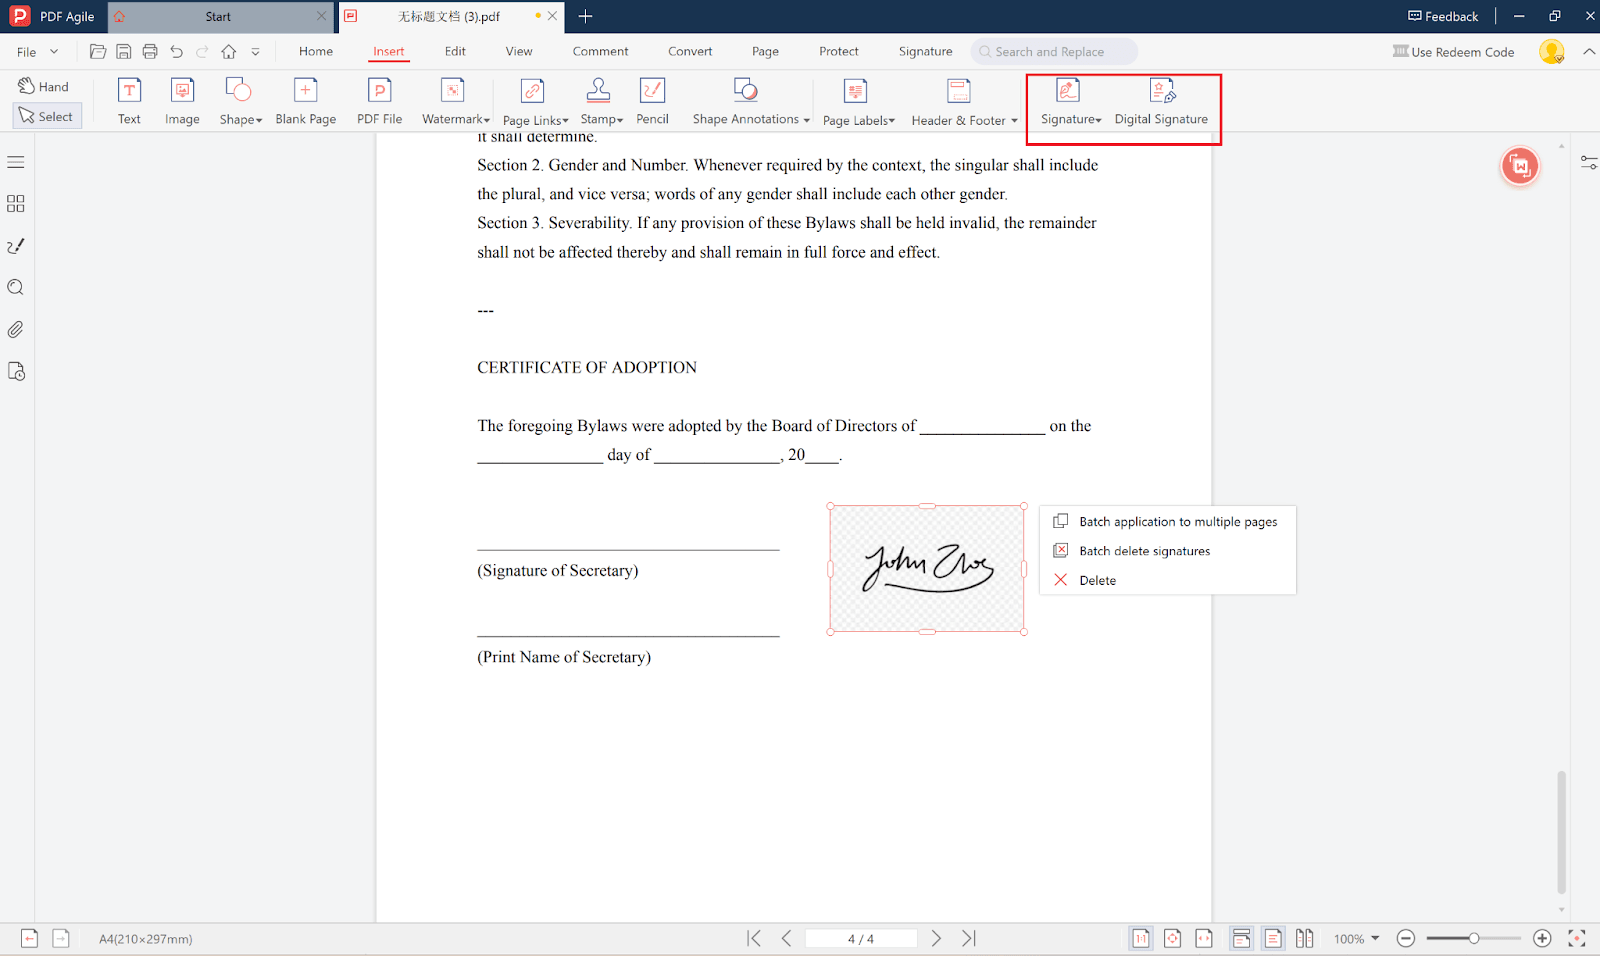This screenshot has width=1600, height=956.
Task: Toggle two-page view in status bar
Action: click(x=1304, y=938)
